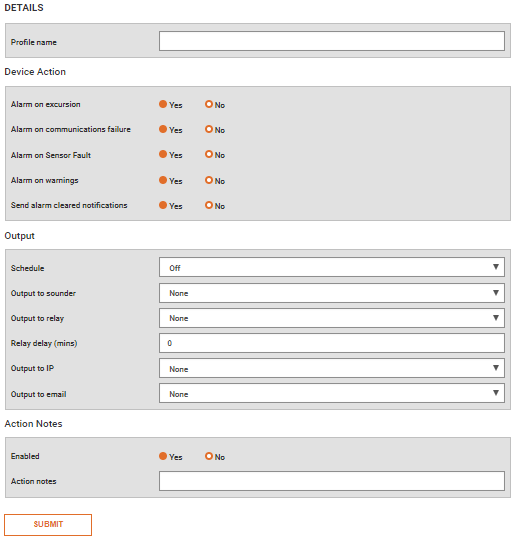Open the Output to sounder dropdown
The height and width of the screenshot is (544, 518).
332,293
